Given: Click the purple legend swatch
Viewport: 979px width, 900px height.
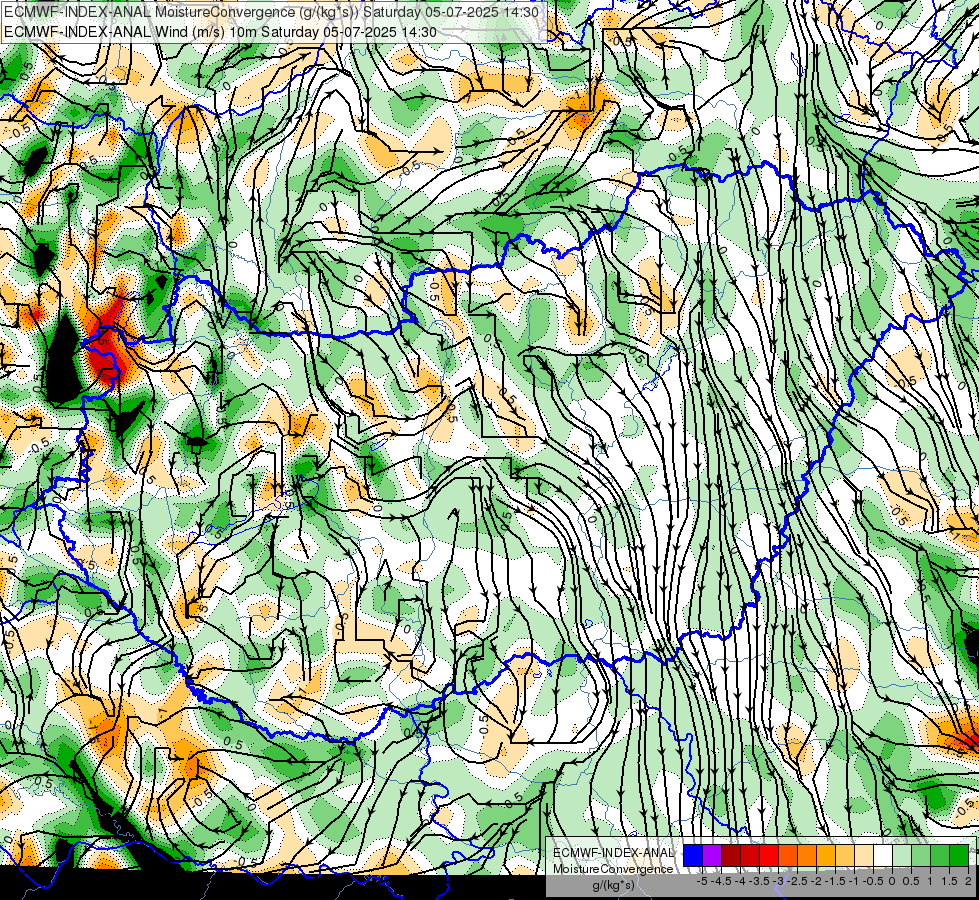Looking at the screenshot, I should [x=712, y=855].
